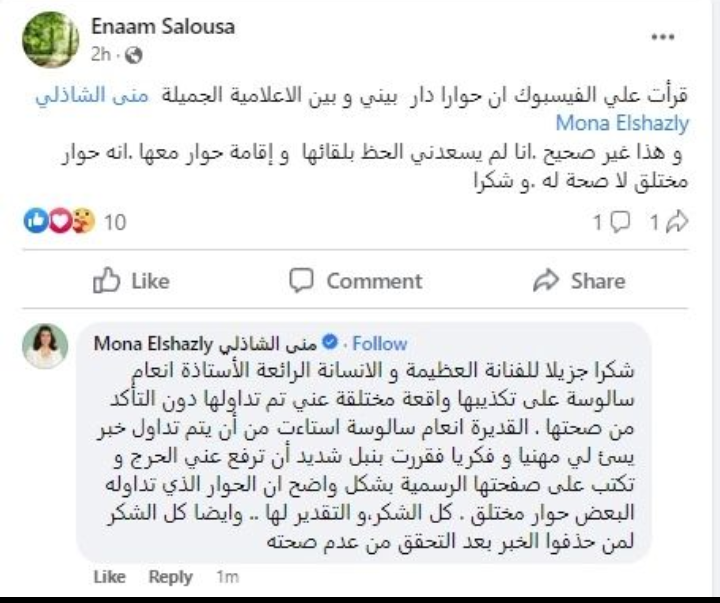Click Enaam Salousa's profile picture
The height and width of the screenshot is (603, 720).
44,38
